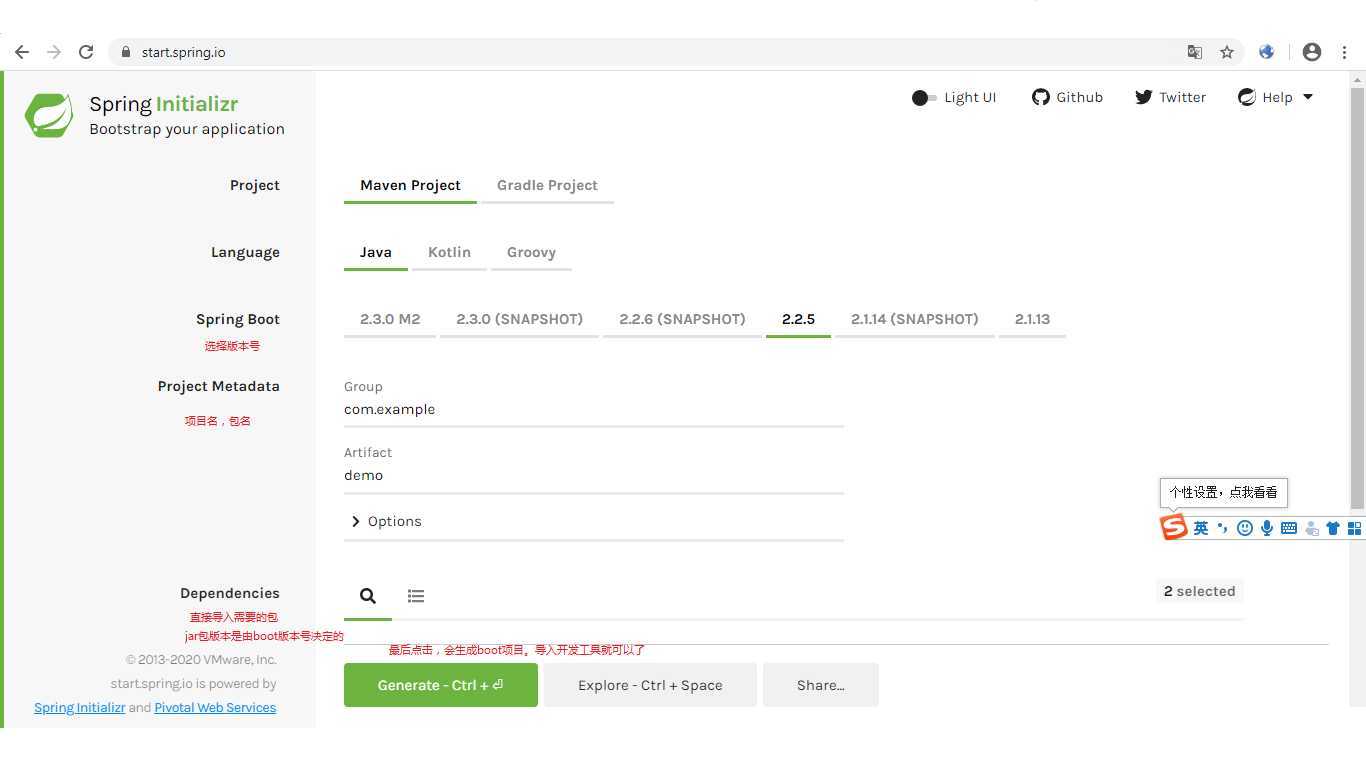
Task: Open Sogou skin shirt icon
Action: (1333, 528)
